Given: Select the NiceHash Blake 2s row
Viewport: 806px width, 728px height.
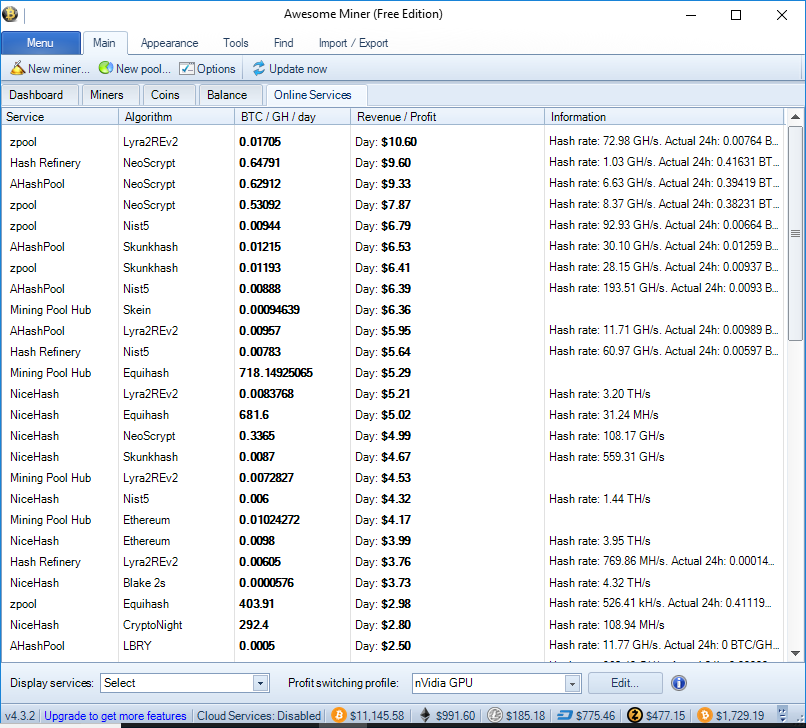Looking at the screenshot, I should (x=394, y=583).
